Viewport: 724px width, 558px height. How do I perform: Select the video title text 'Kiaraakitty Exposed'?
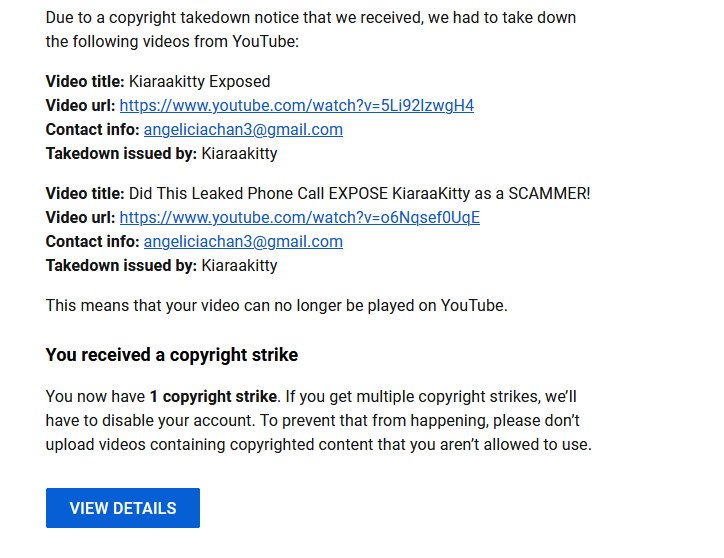tap(199, 81)
